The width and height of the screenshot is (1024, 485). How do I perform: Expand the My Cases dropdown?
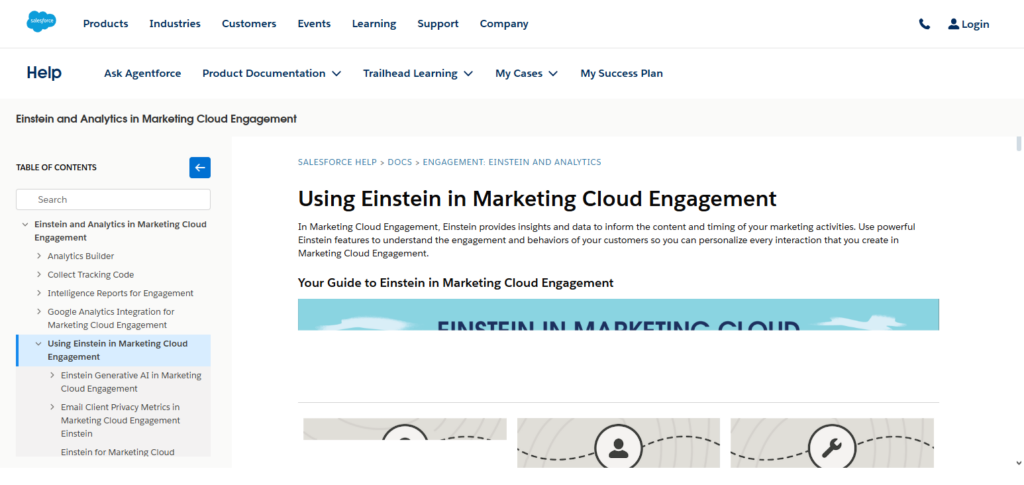click(x=526, y=73)
